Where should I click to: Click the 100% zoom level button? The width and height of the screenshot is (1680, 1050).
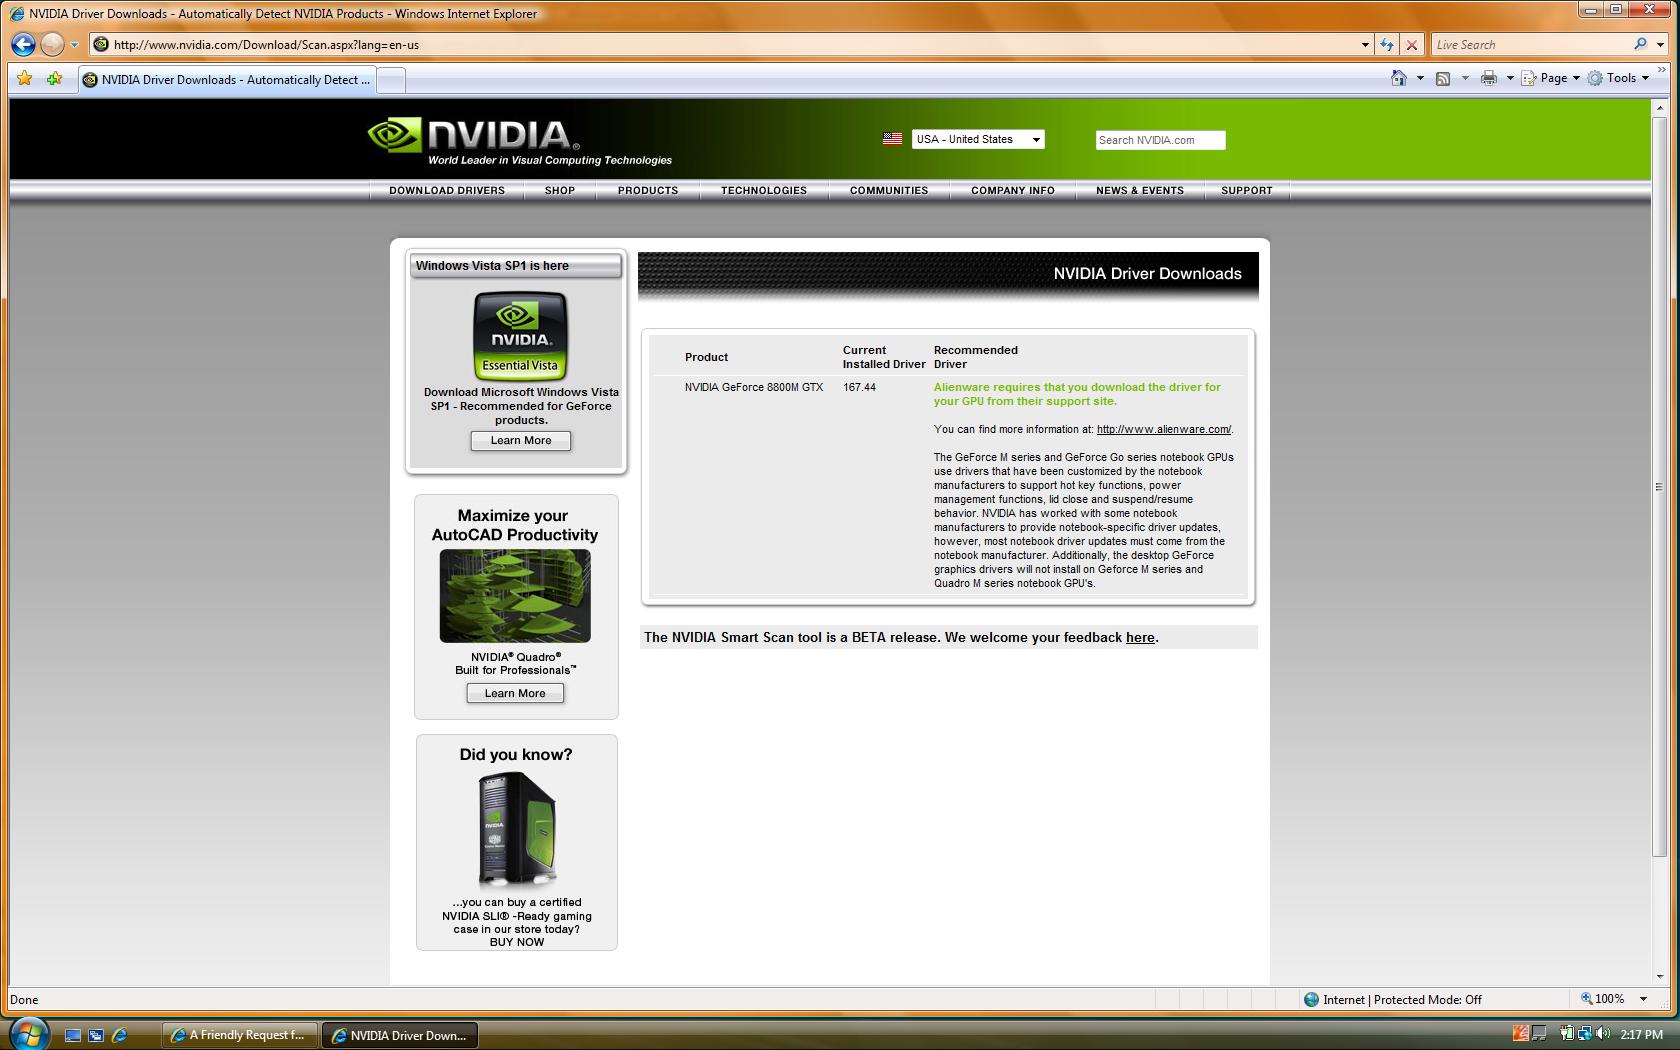point(1601,999)
